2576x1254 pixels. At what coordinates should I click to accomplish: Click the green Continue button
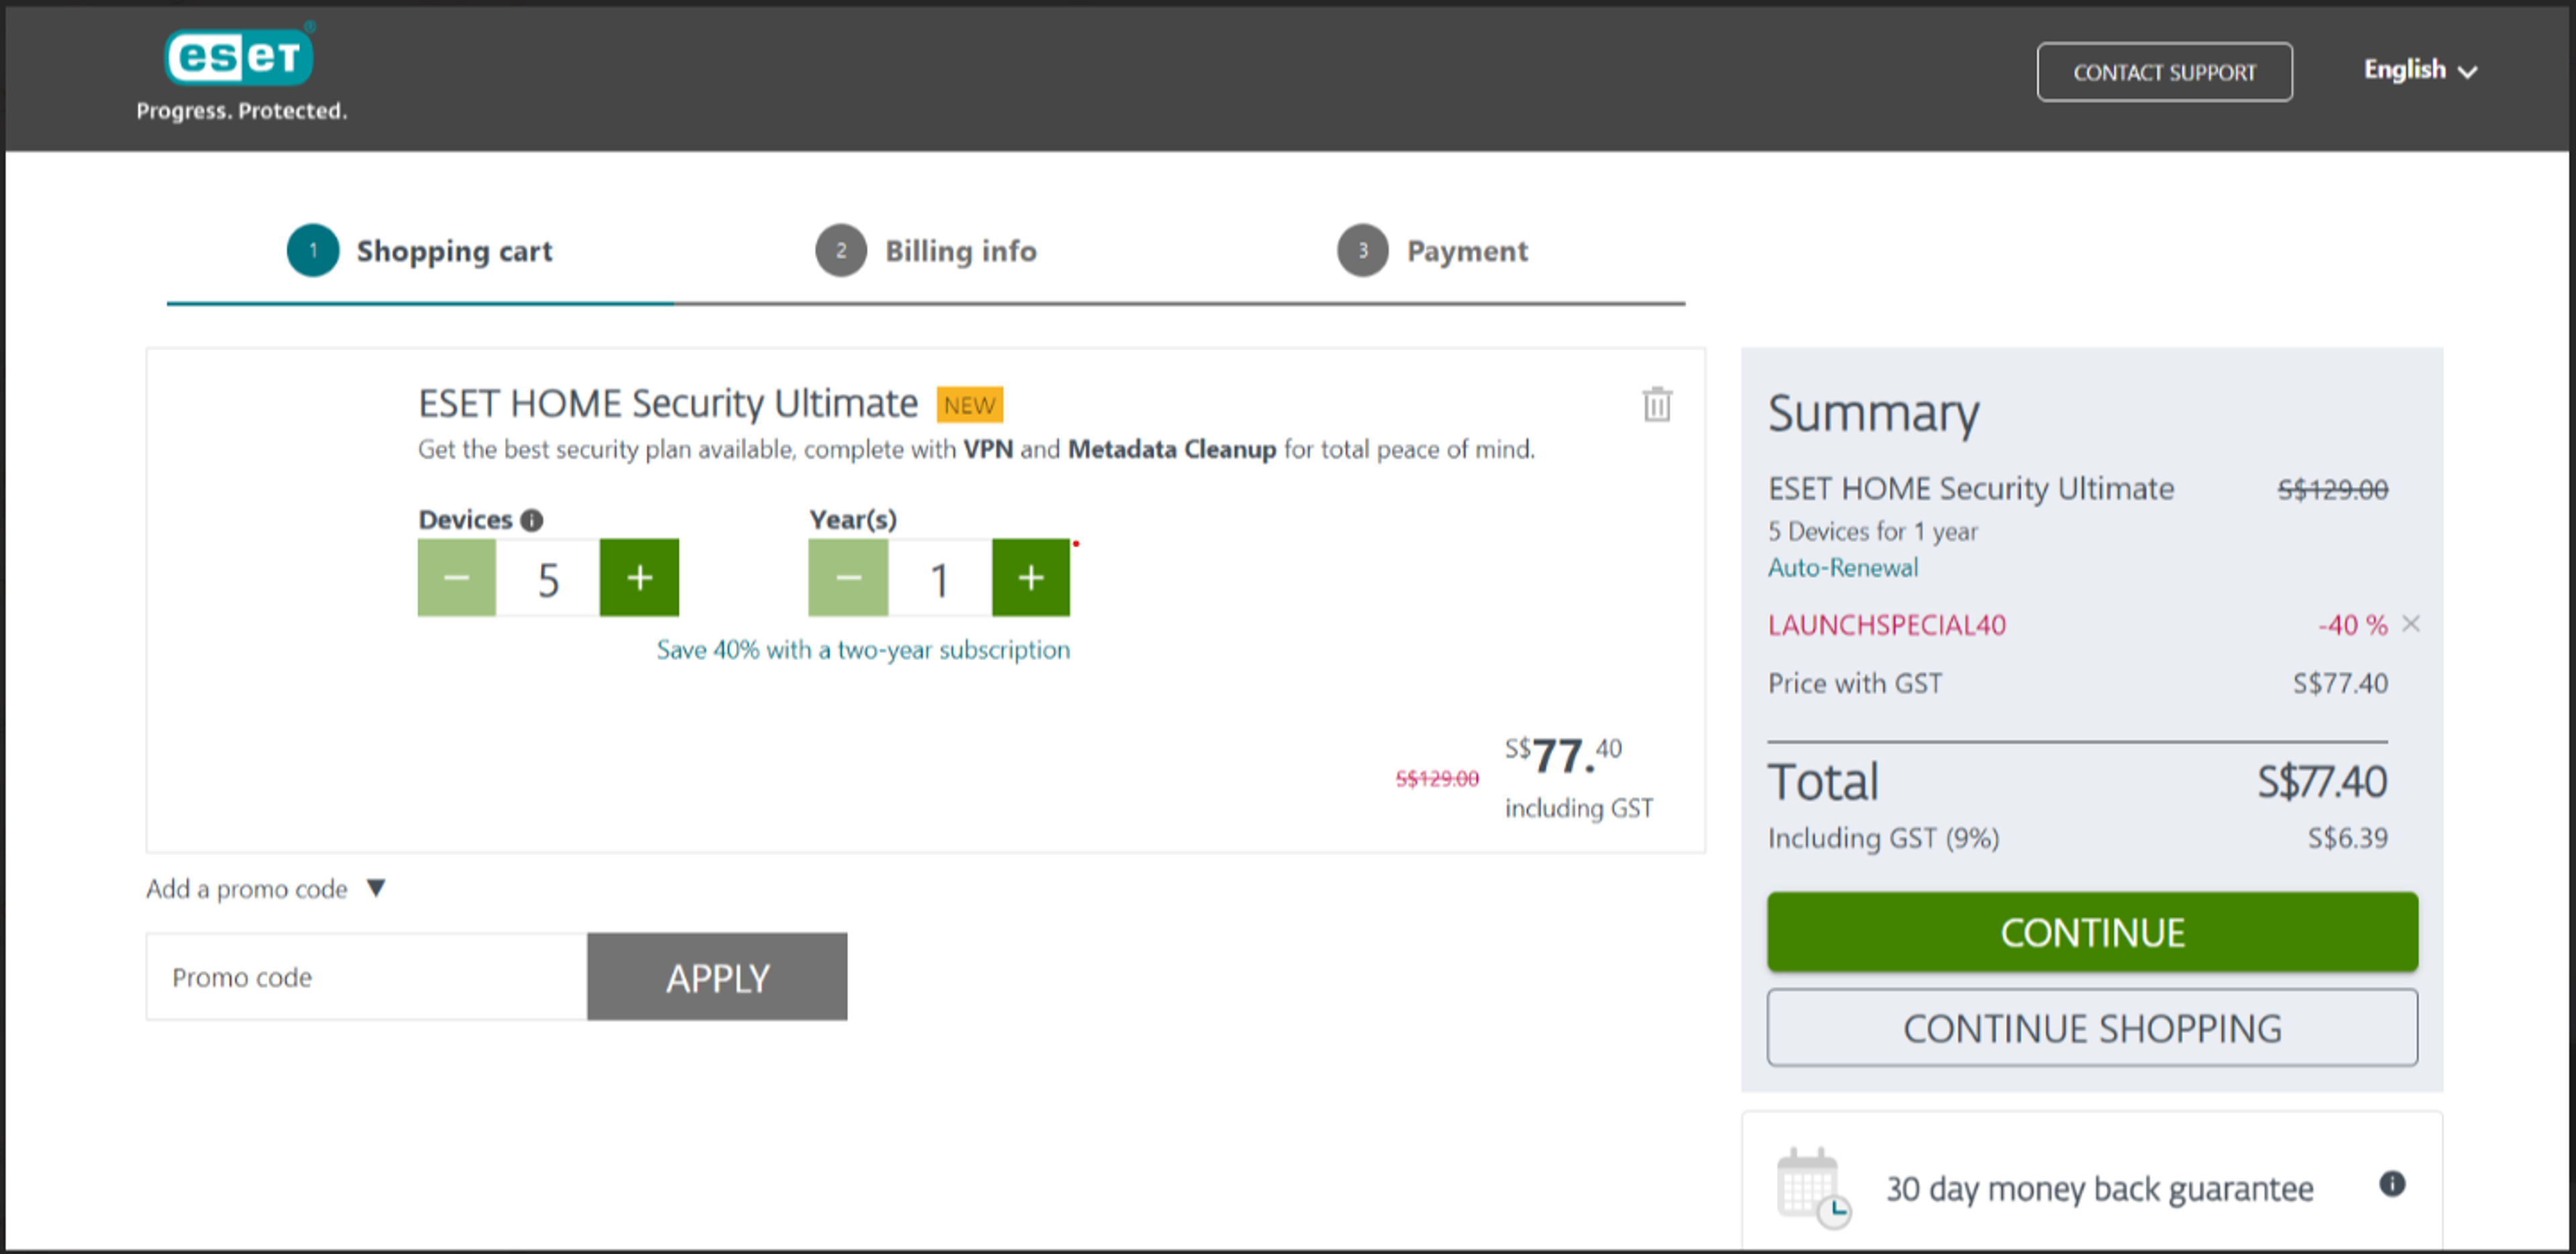click(x=2093, y=933)
